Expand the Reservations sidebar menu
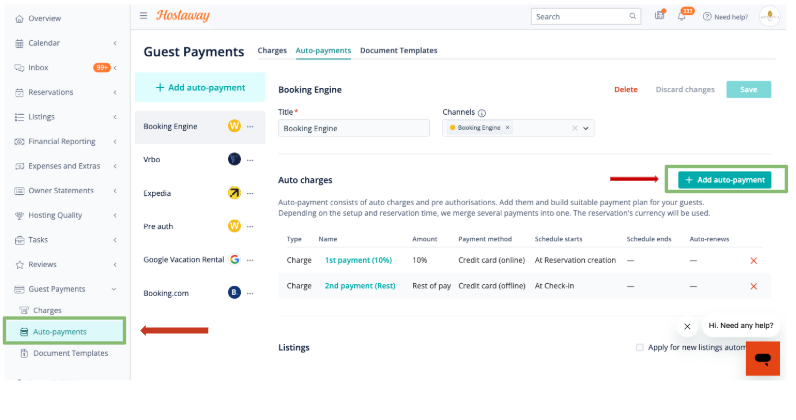Viewport: 796px width, 420px height. pos(115,92)
